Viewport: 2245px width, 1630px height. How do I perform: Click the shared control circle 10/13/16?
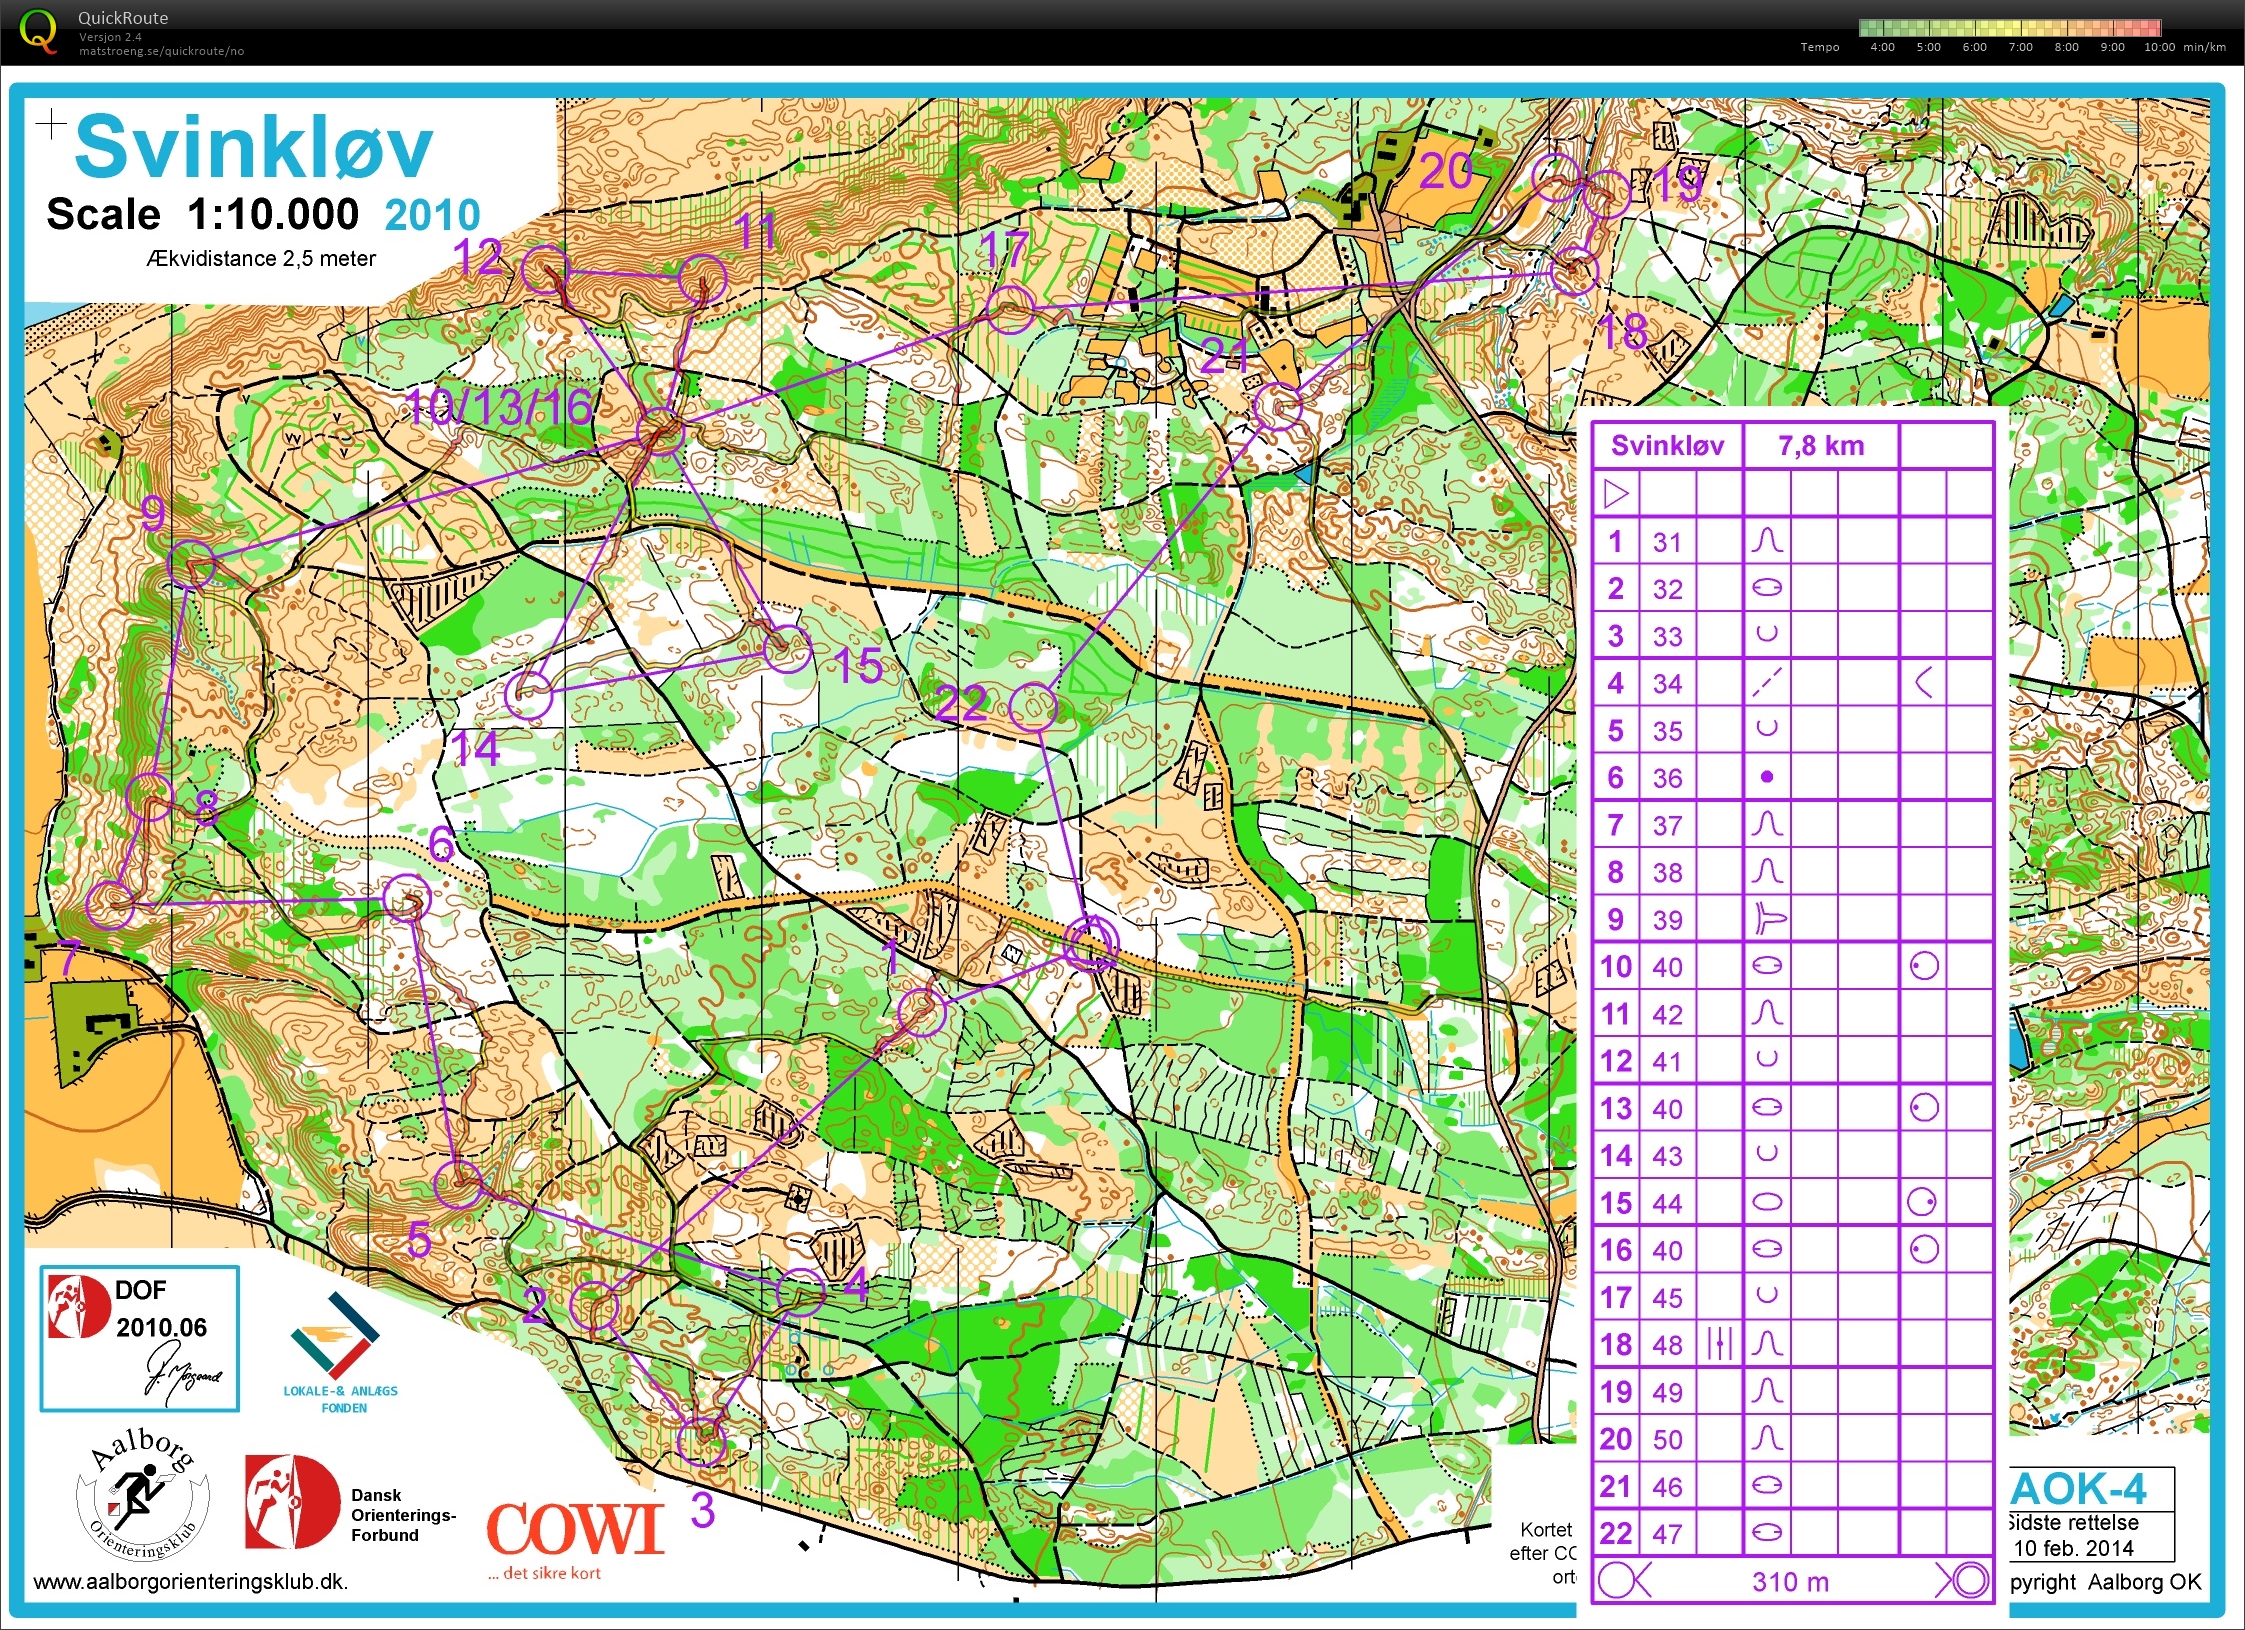[660, 433]
